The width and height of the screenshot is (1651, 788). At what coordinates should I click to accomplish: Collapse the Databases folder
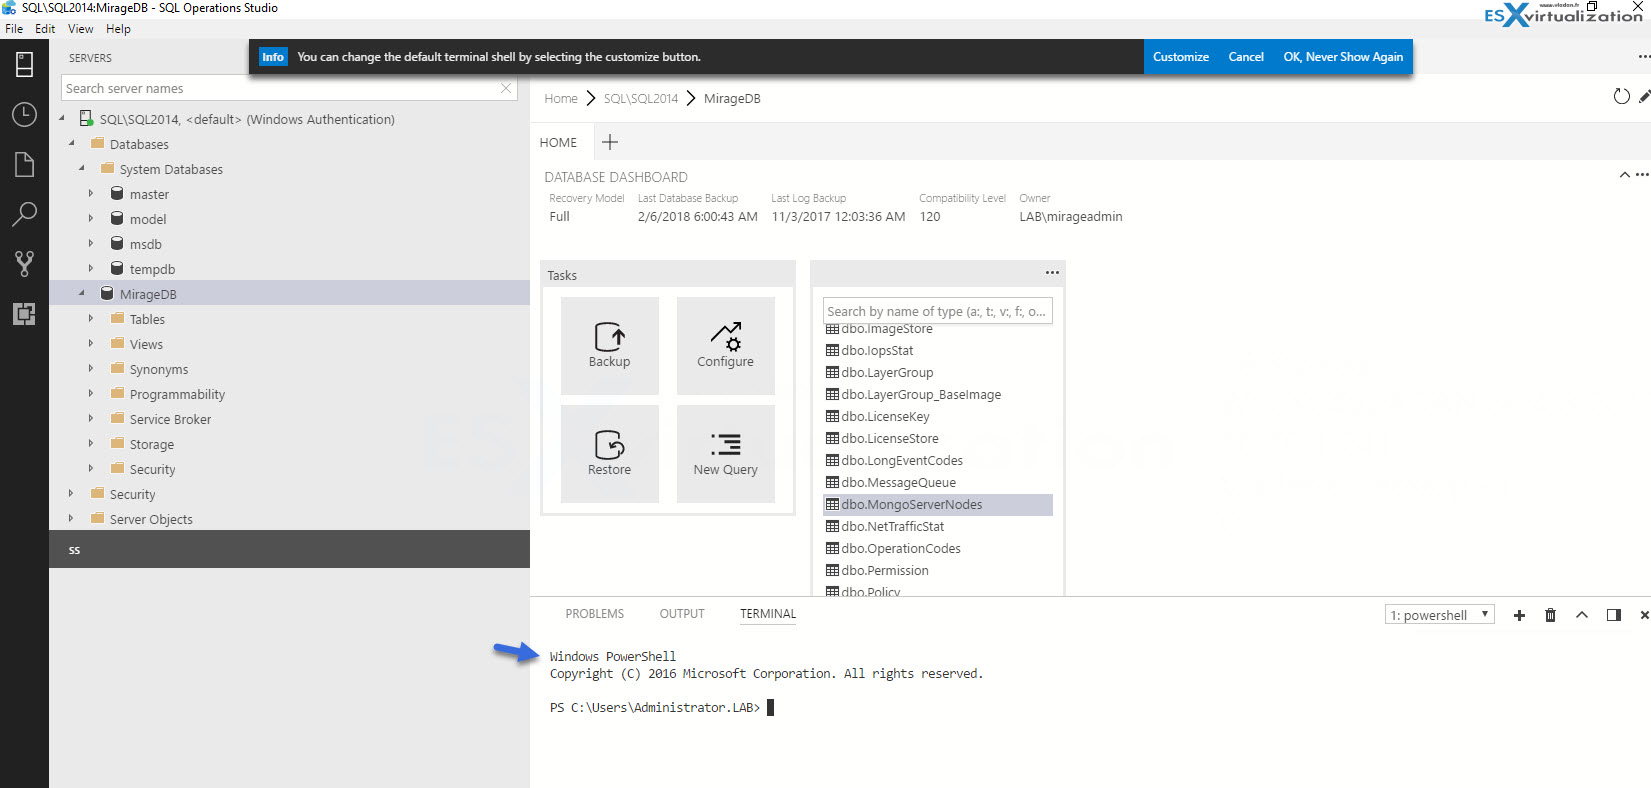point(72,143)
